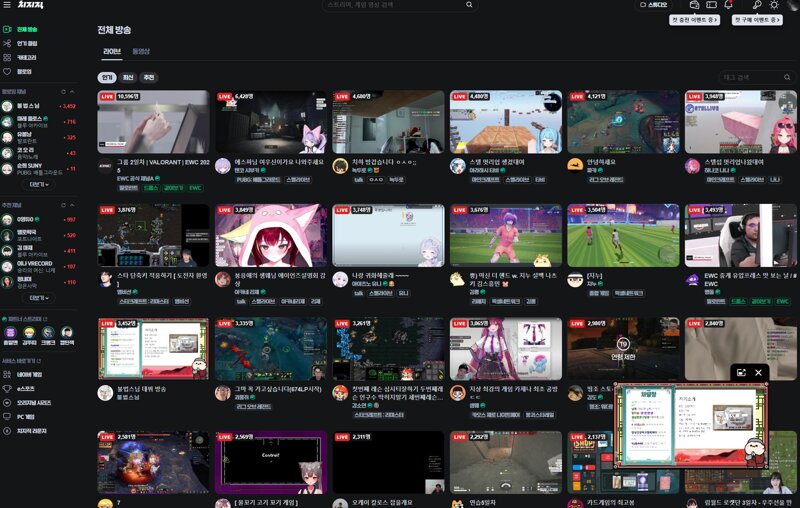Open the black-screen stream with 2,311 viewers

(x=388, y=463)
